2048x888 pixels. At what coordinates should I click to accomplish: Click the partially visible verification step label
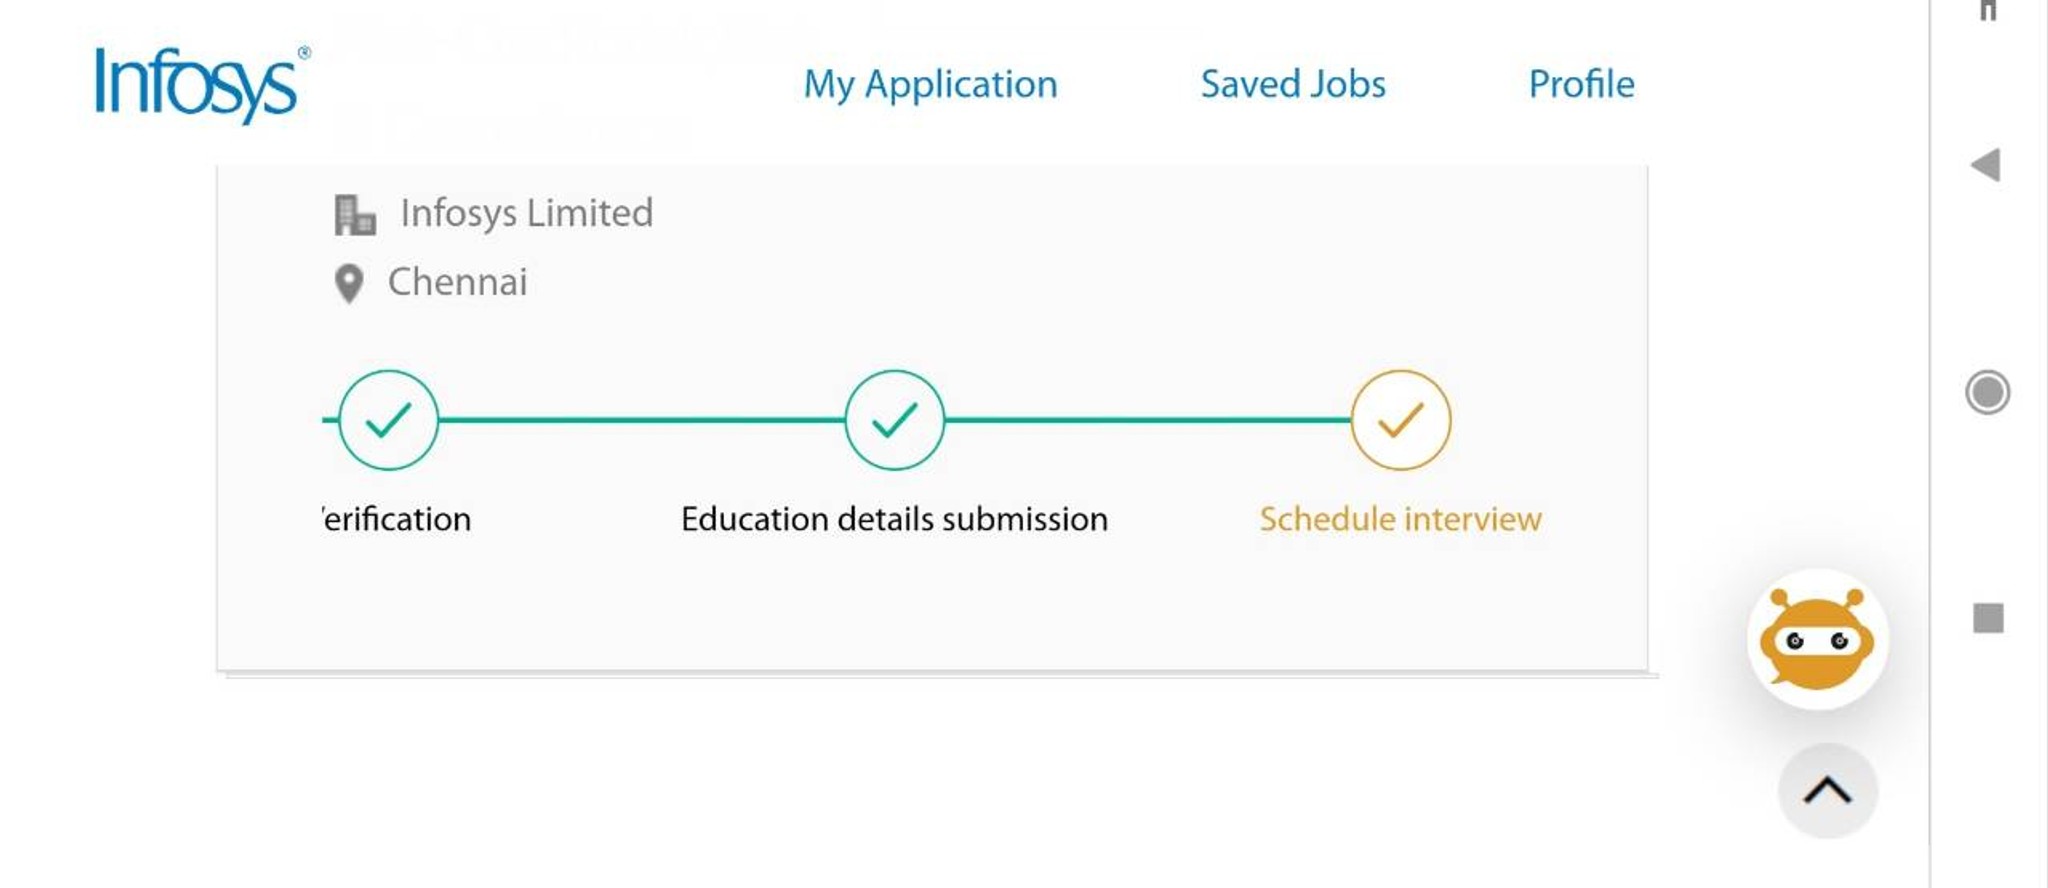tap(398, 519)
